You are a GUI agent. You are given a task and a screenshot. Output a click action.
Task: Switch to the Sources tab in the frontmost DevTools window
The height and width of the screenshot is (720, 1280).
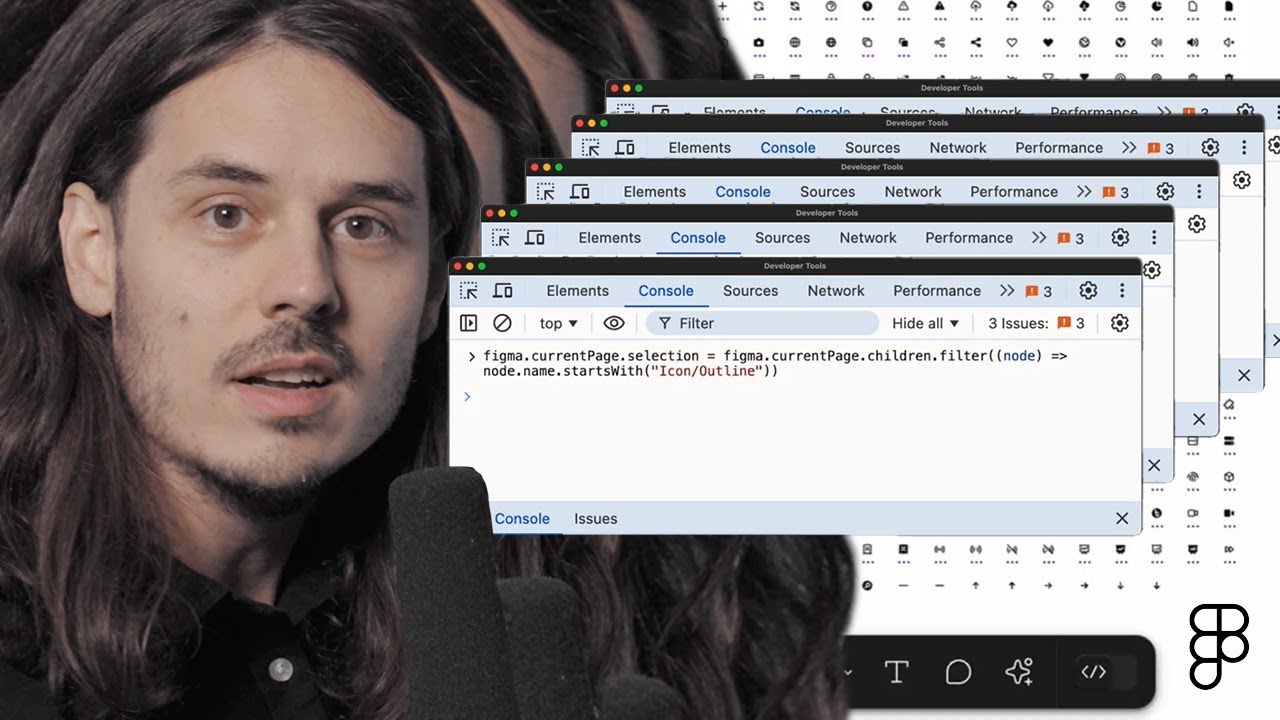(750, 291)
